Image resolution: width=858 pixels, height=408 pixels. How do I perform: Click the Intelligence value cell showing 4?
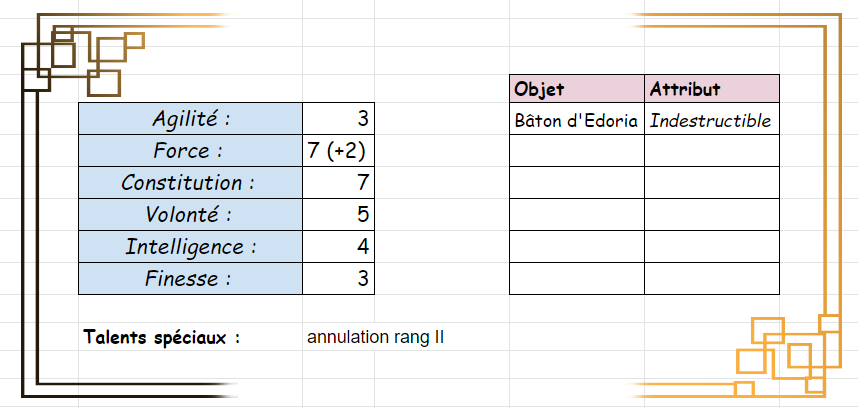[x=338, y=247]
